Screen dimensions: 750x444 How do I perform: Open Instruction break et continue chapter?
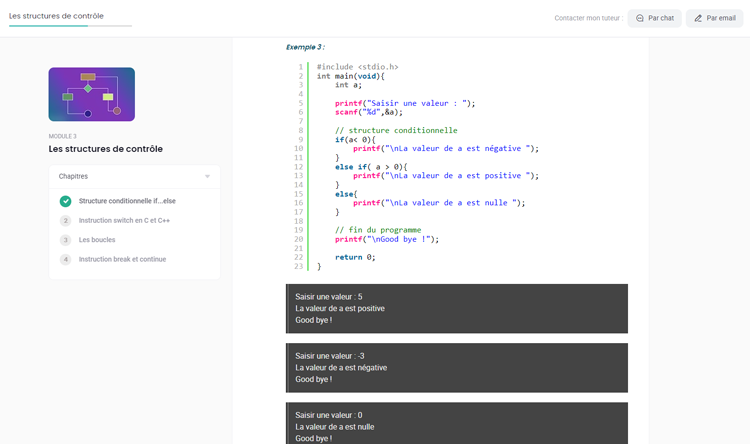point(122,259)
